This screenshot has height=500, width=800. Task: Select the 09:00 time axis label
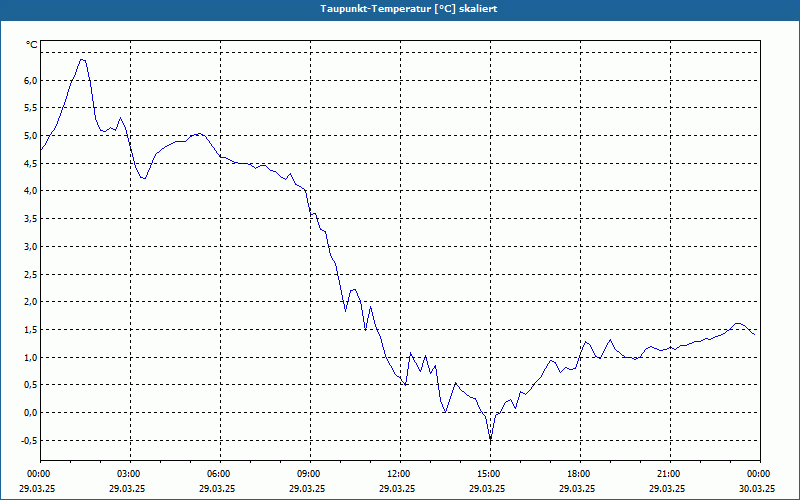(310, 474)
